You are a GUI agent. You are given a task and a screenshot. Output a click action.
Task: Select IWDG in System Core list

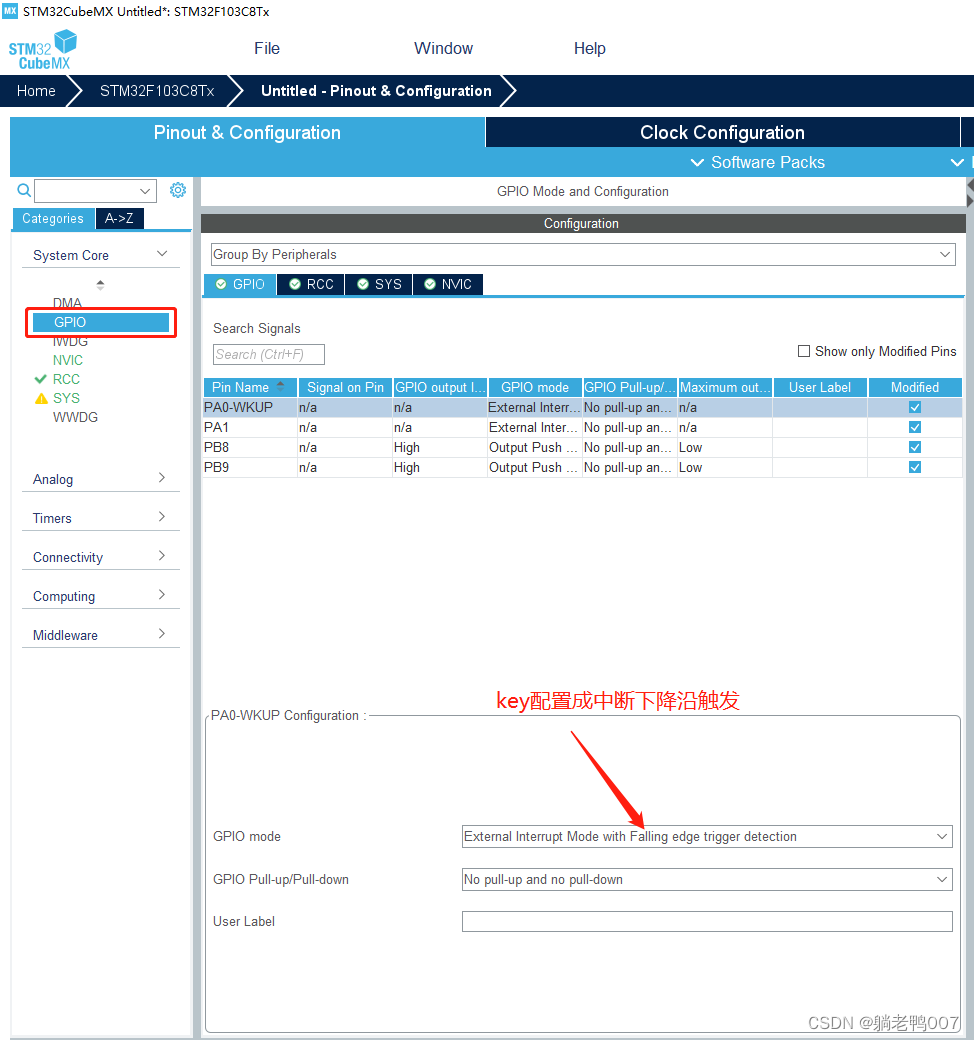70,341
